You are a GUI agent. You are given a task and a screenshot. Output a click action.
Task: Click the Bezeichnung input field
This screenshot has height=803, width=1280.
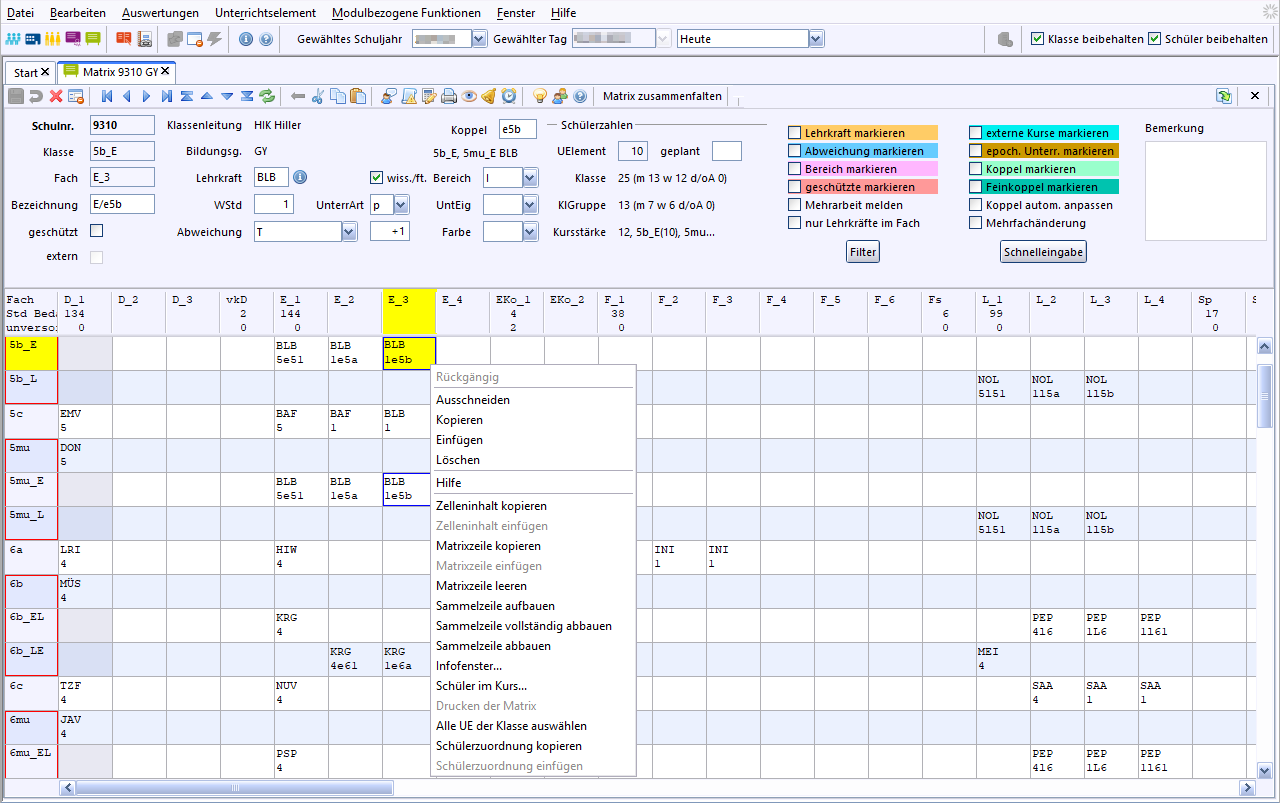point(122,204)
